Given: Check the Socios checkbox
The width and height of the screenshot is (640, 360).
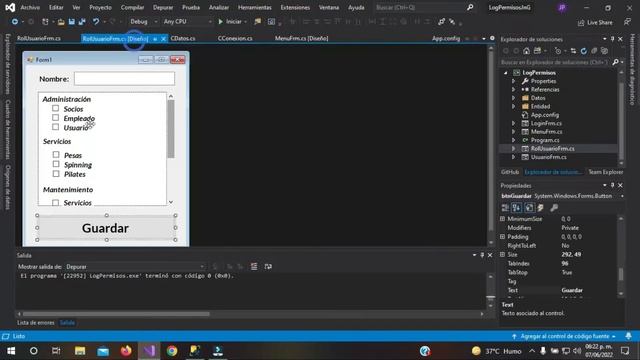Looking at the screenshot, I should (56, 108).
